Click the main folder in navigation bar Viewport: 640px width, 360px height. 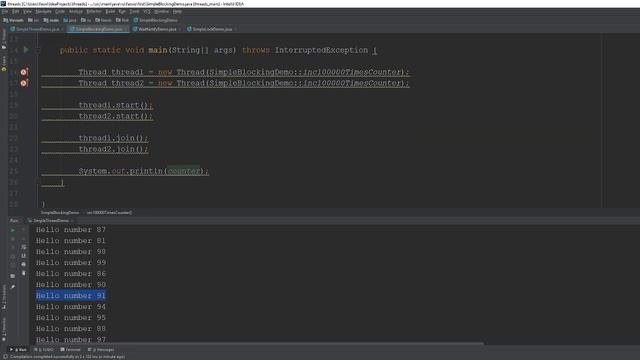tap(51, 20)
